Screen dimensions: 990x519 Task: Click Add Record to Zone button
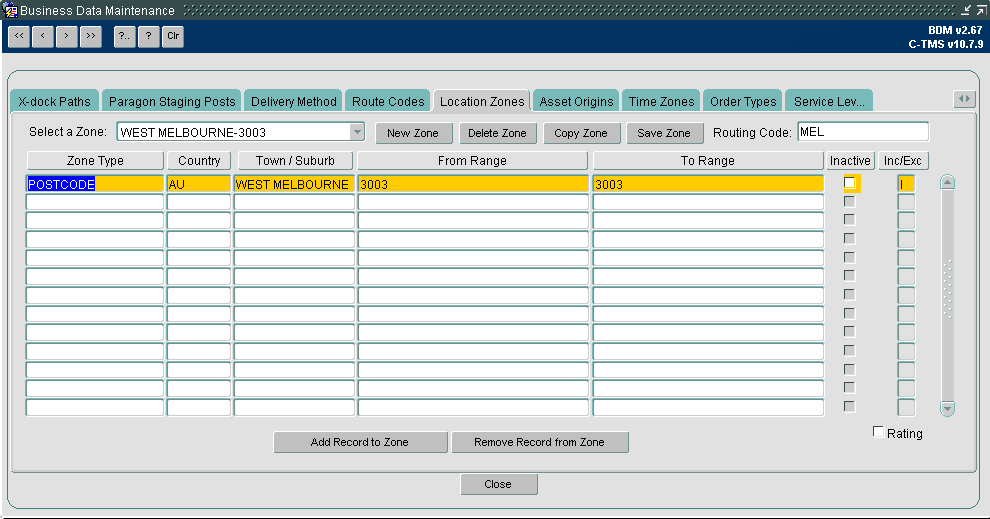pos(360,443)
